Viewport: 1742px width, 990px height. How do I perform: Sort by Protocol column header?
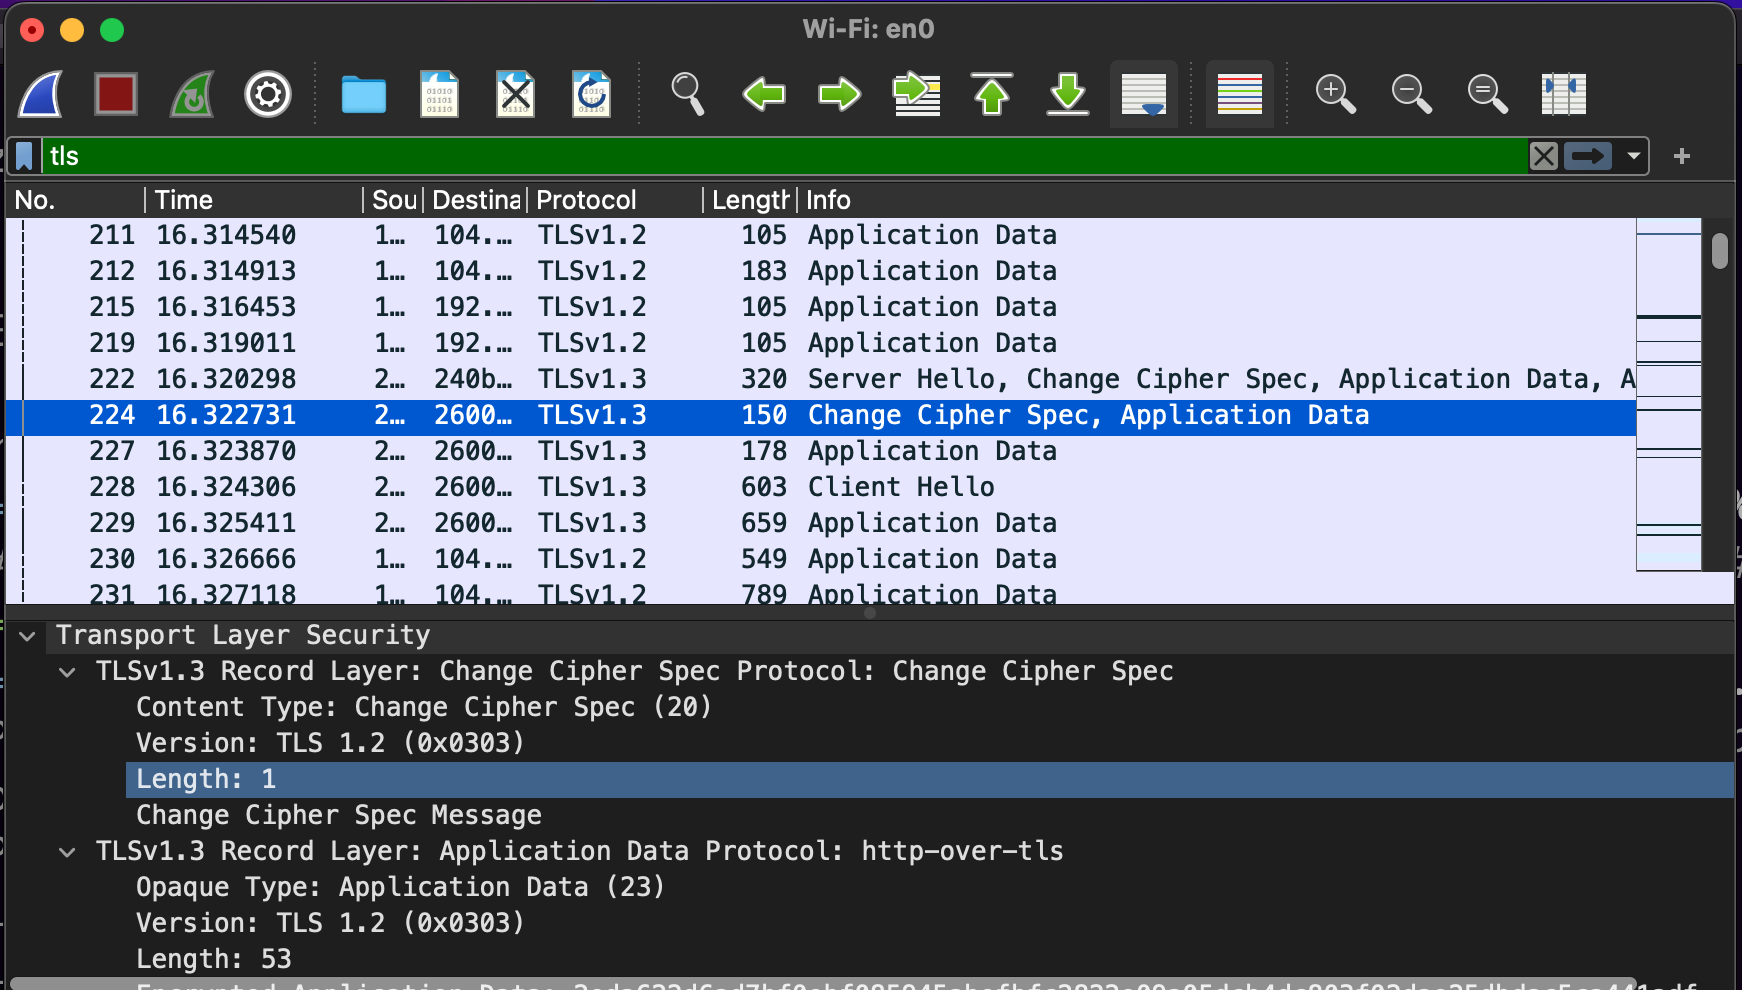pyautogui.click(x=614, y=200)
